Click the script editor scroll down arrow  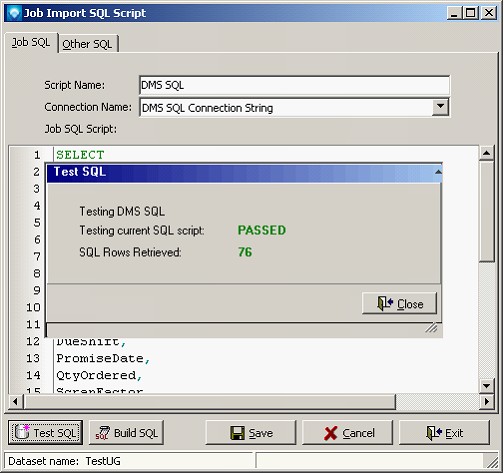pyautogui.click(x=487, y=386)
